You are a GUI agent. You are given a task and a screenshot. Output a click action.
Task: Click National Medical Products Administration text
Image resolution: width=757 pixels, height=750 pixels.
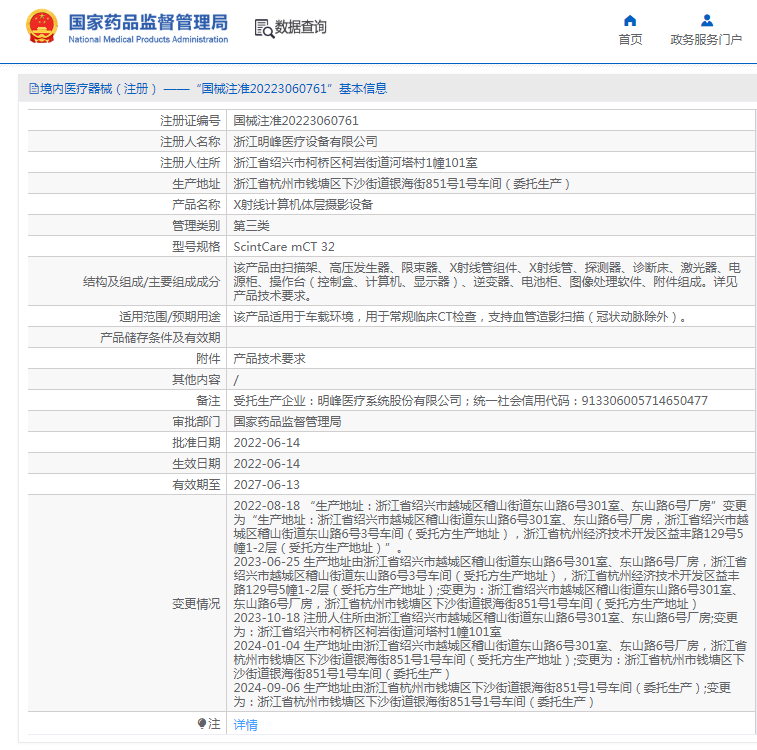[x=148, y=40]
